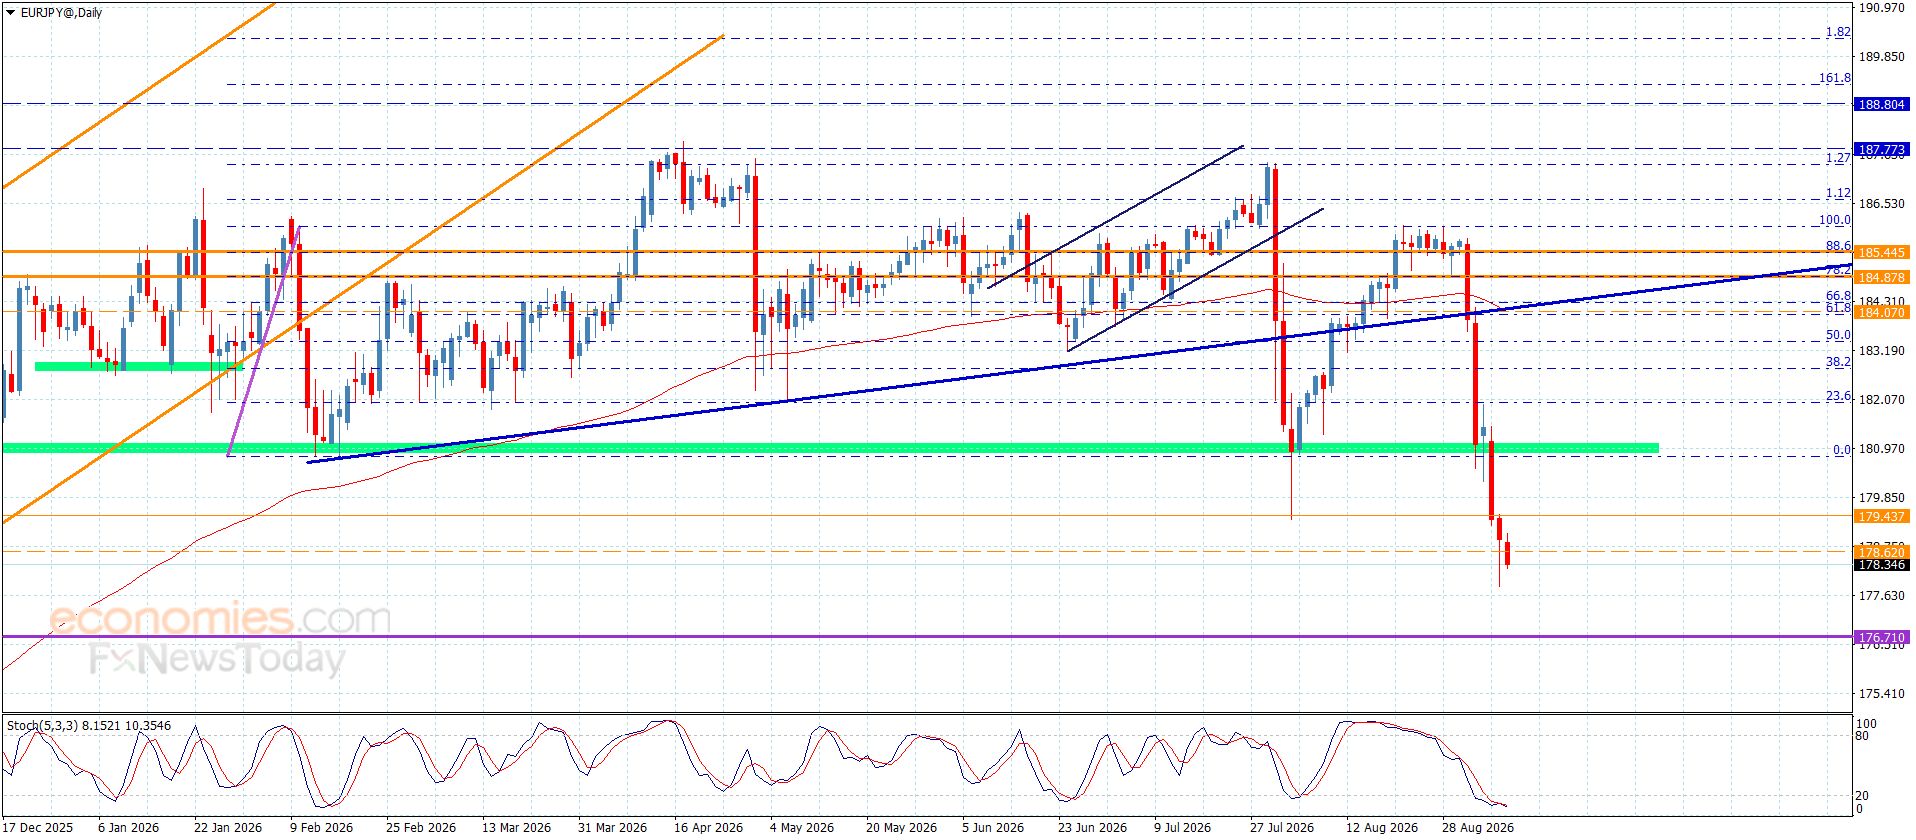
Task: Click the current price tag 178.346
Action: tap(1881, 565)
